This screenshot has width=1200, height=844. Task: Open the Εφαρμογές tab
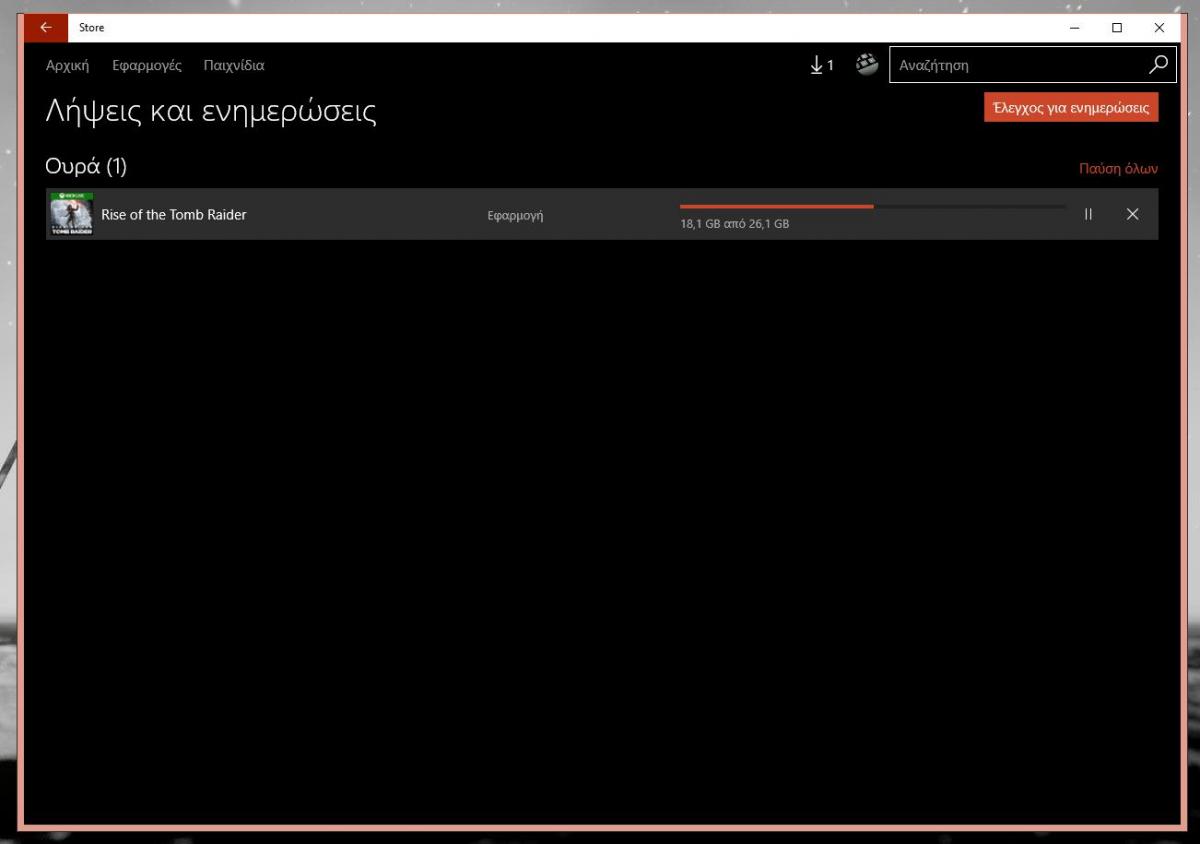[x=147, y=66]
